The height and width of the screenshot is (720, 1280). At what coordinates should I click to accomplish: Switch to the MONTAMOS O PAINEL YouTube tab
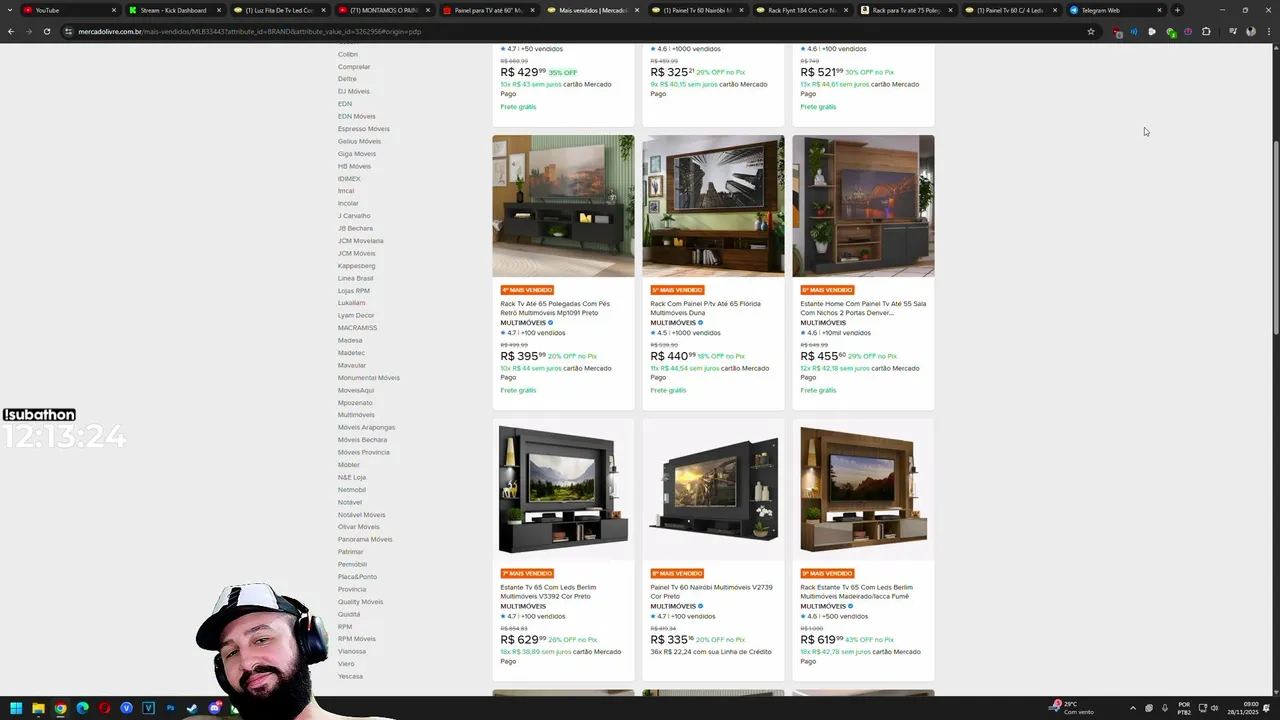383,10
